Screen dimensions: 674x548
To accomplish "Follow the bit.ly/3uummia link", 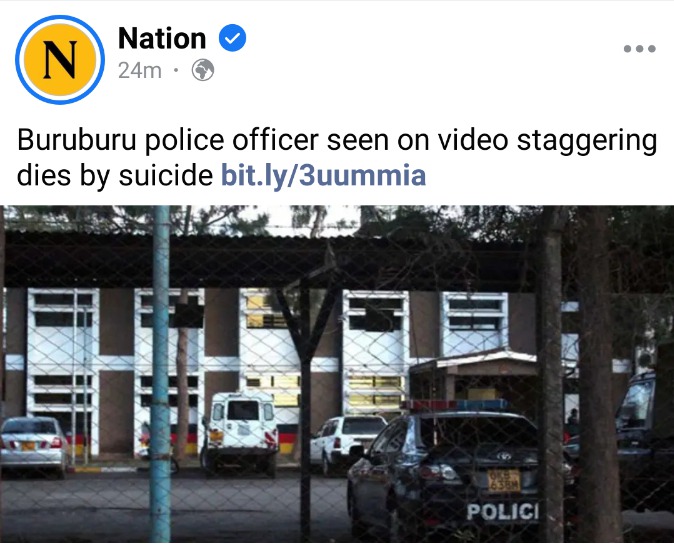I will click(x=323, y=175).
